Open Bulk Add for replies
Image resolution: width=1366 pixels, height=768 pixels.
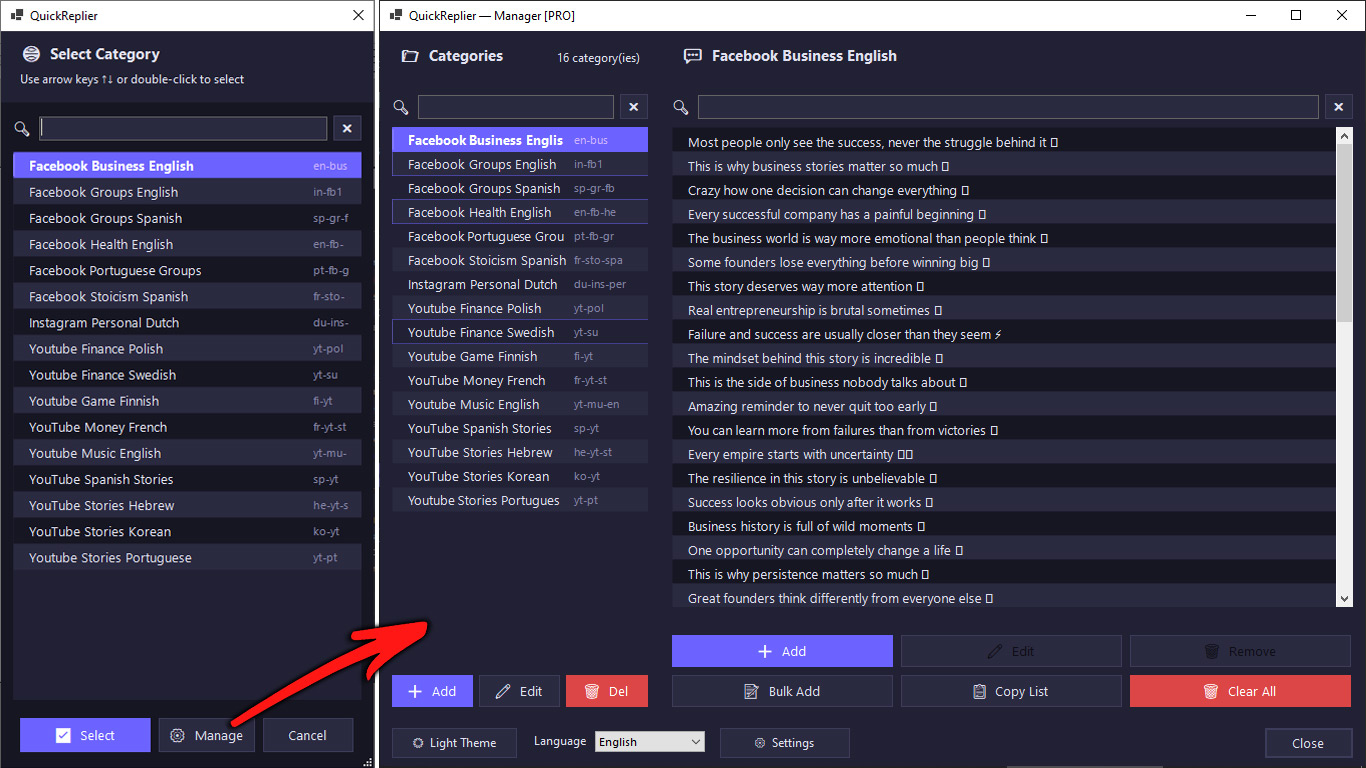tap(782, 691)
